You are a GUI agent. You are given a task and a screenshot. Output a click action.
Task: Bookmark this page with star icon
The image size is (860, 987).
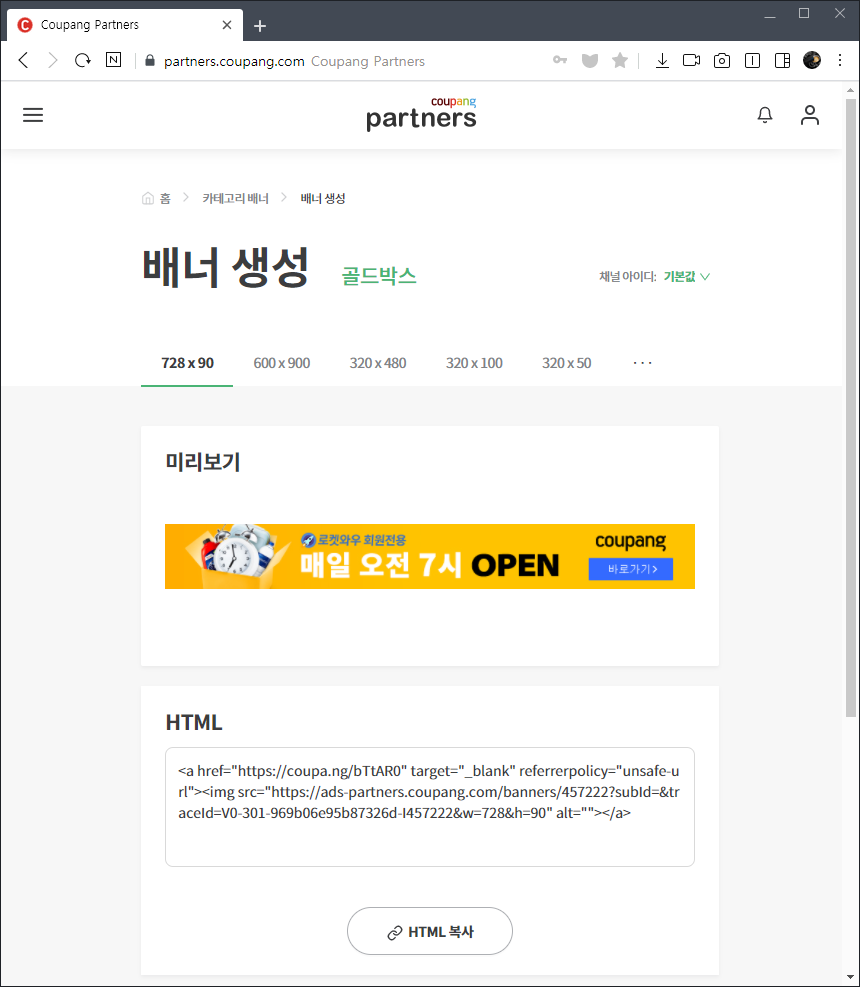point(620,60)
